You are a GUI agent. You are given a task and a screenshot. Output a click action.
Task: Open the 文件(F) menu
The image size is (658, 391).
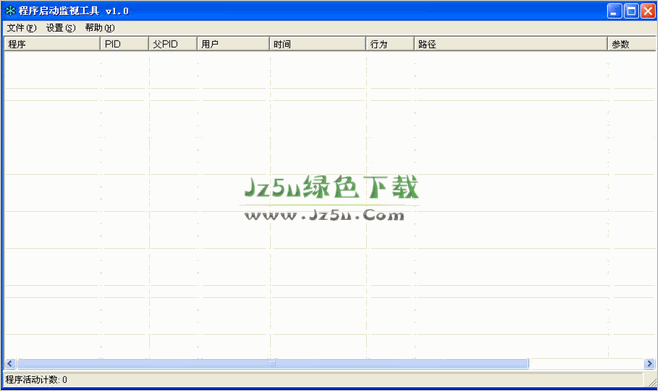(21, 28)
